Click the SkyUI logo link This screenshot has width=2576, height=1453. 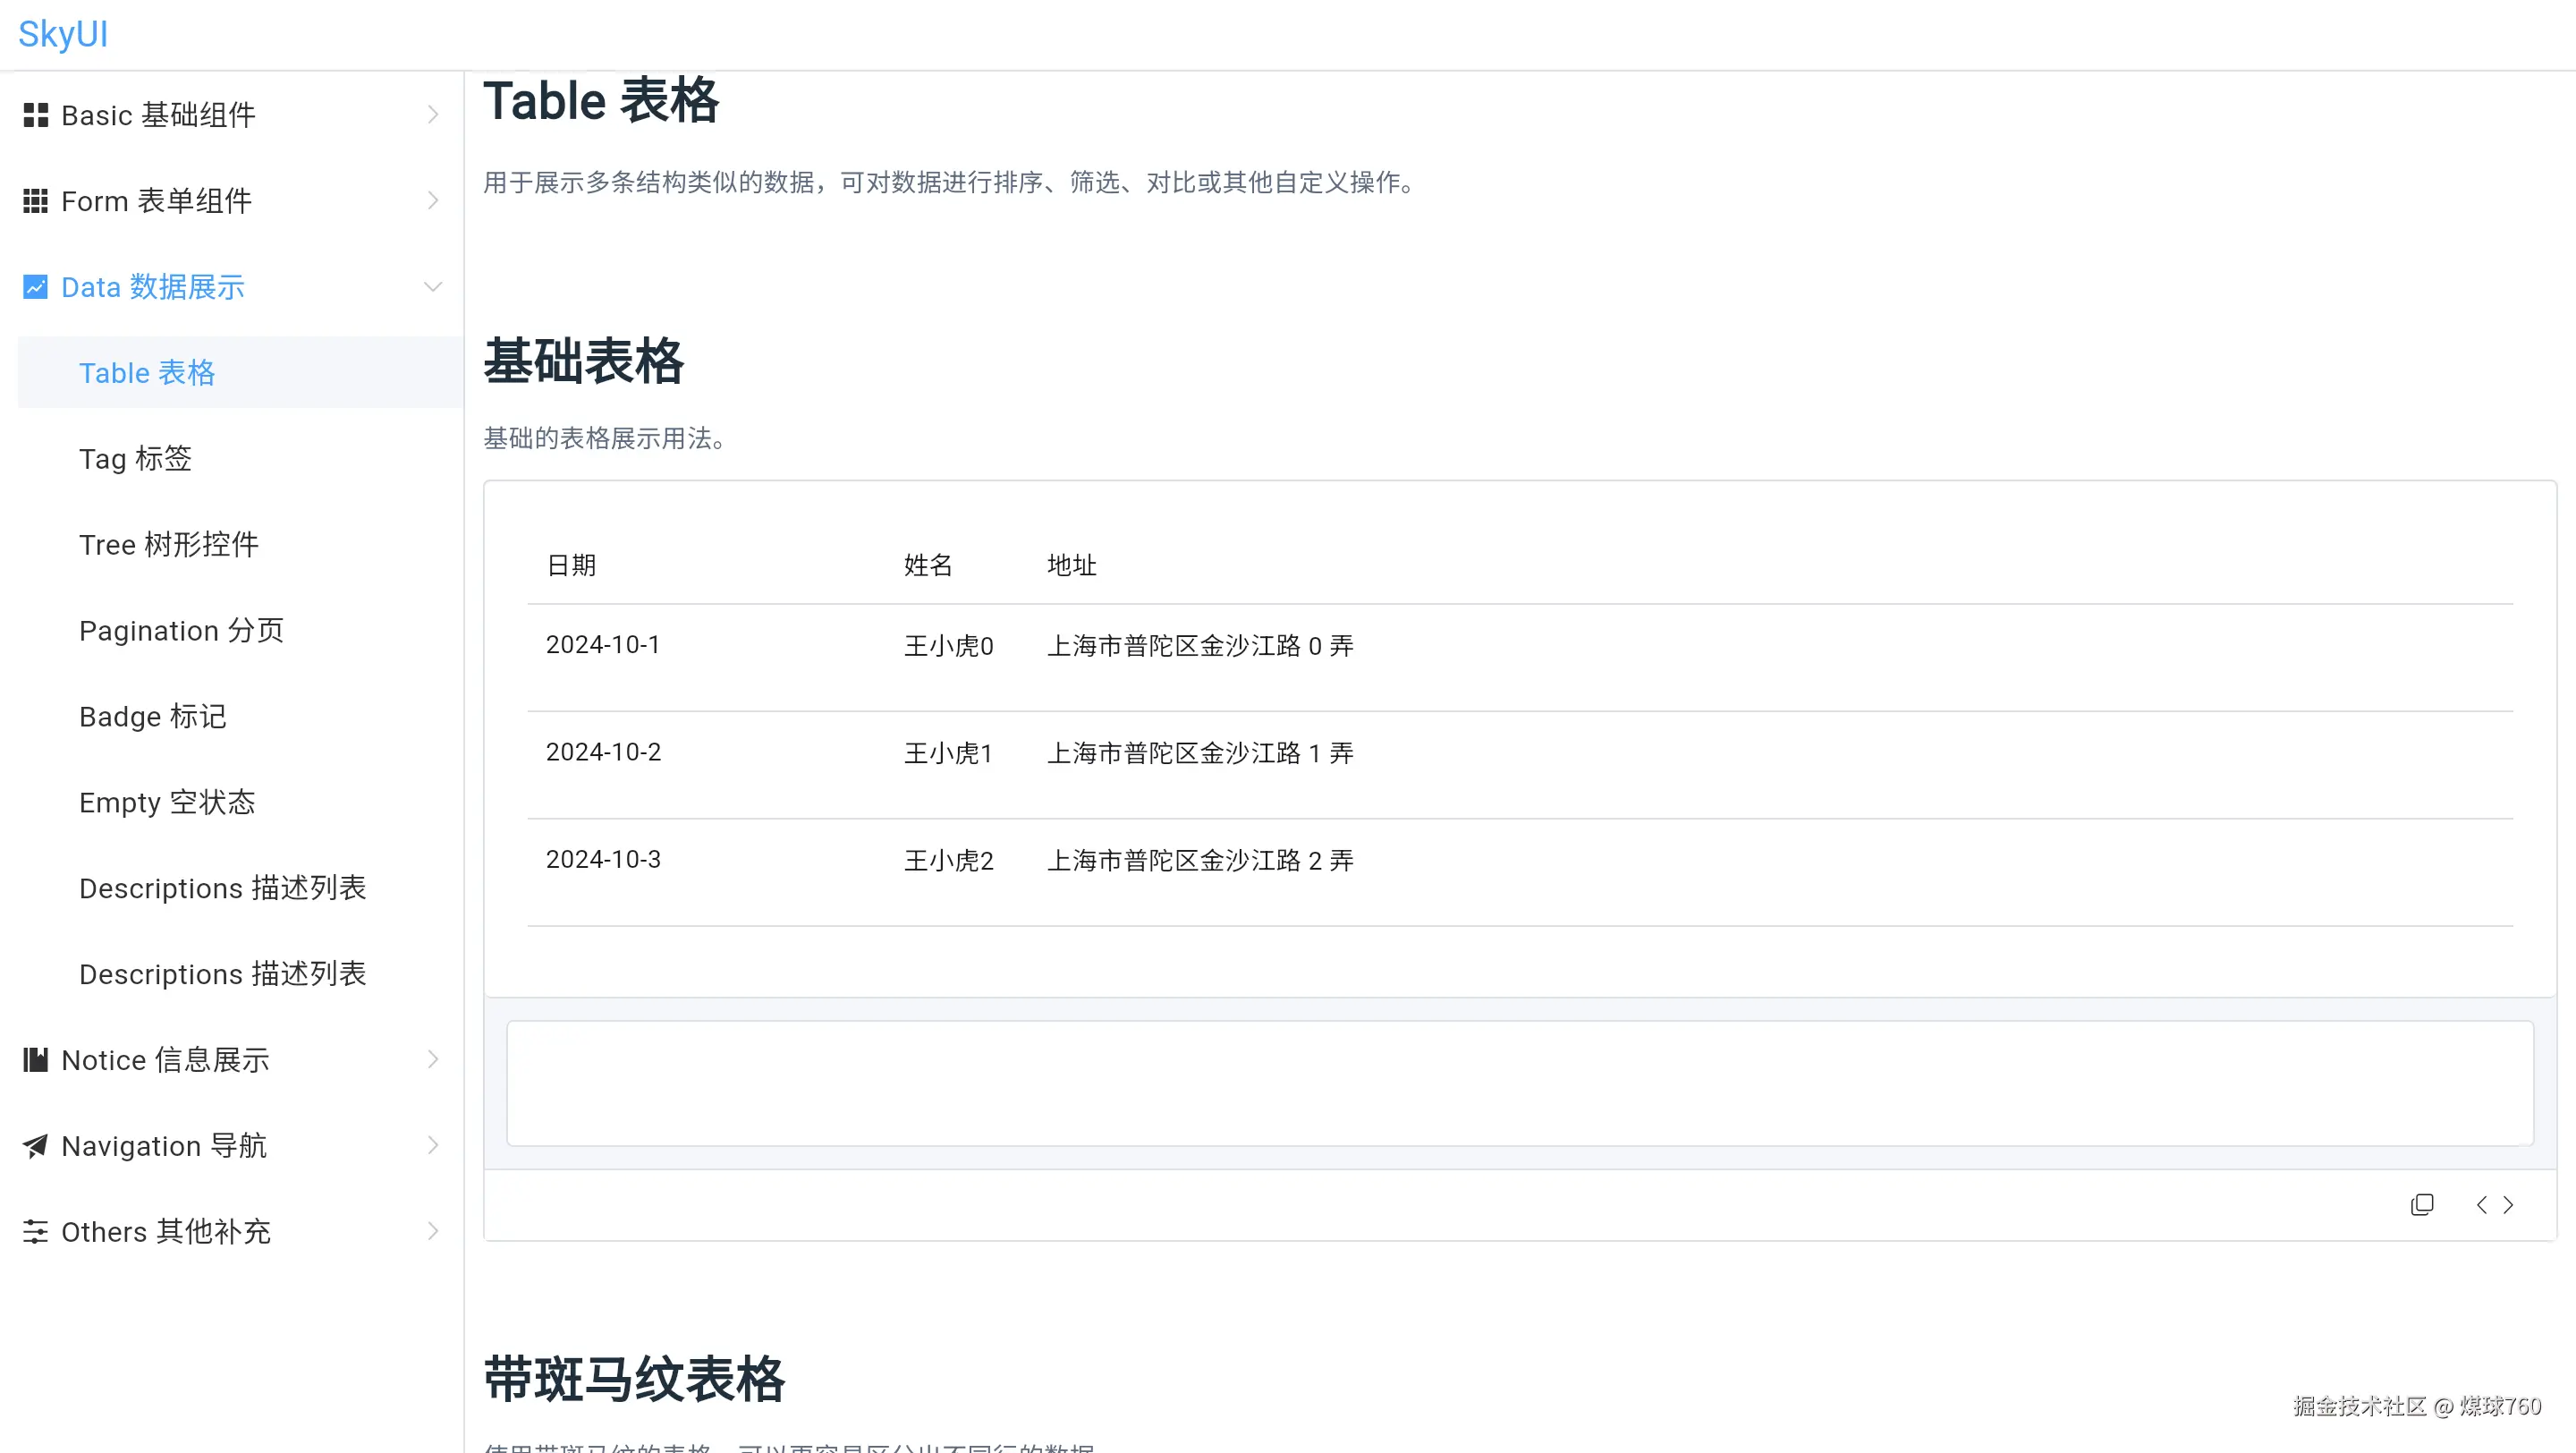click(63, 34)
